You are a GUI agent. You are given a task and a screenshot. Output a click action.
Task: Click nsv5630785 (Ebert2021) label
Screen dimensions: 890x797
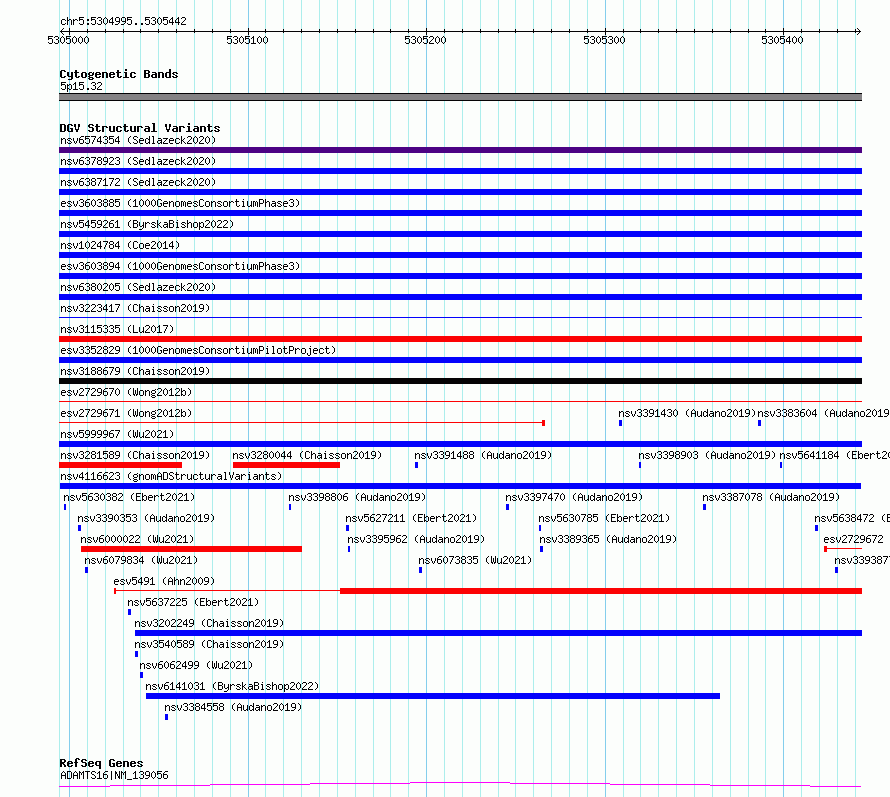[604, 518]
